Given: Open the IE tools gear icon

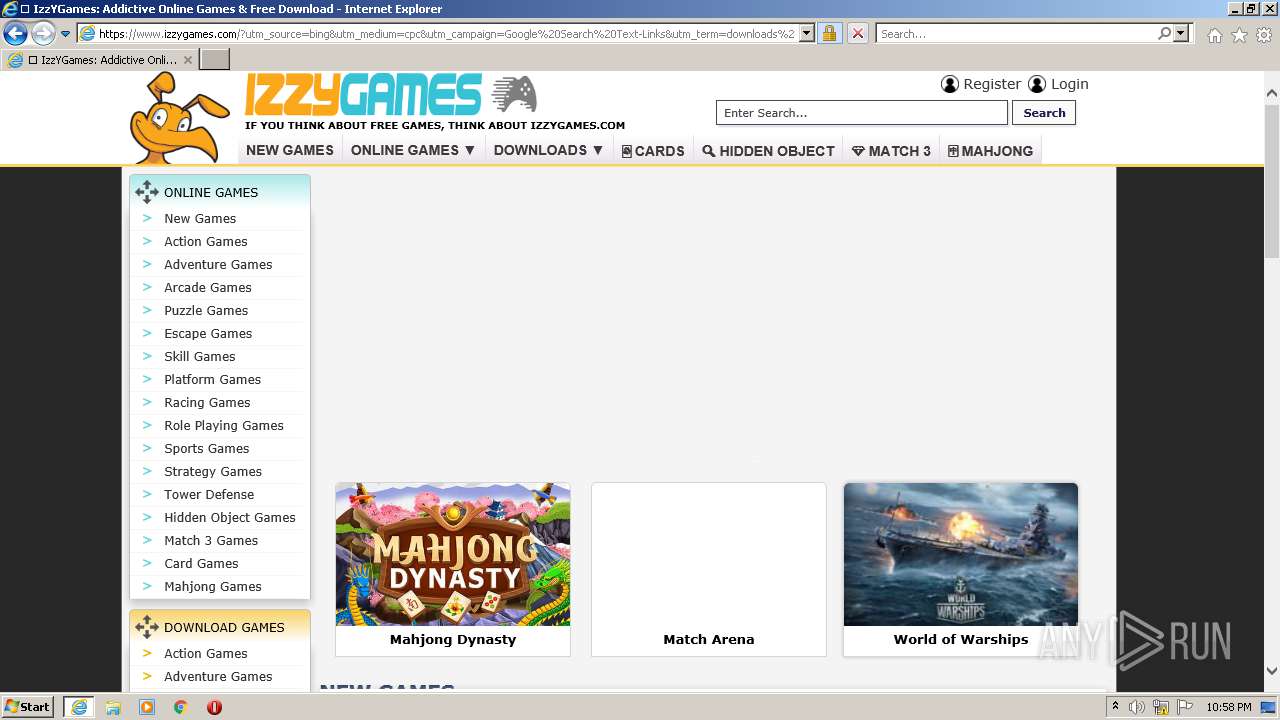Looking at the screenshot, I should tap(1264, 34).
